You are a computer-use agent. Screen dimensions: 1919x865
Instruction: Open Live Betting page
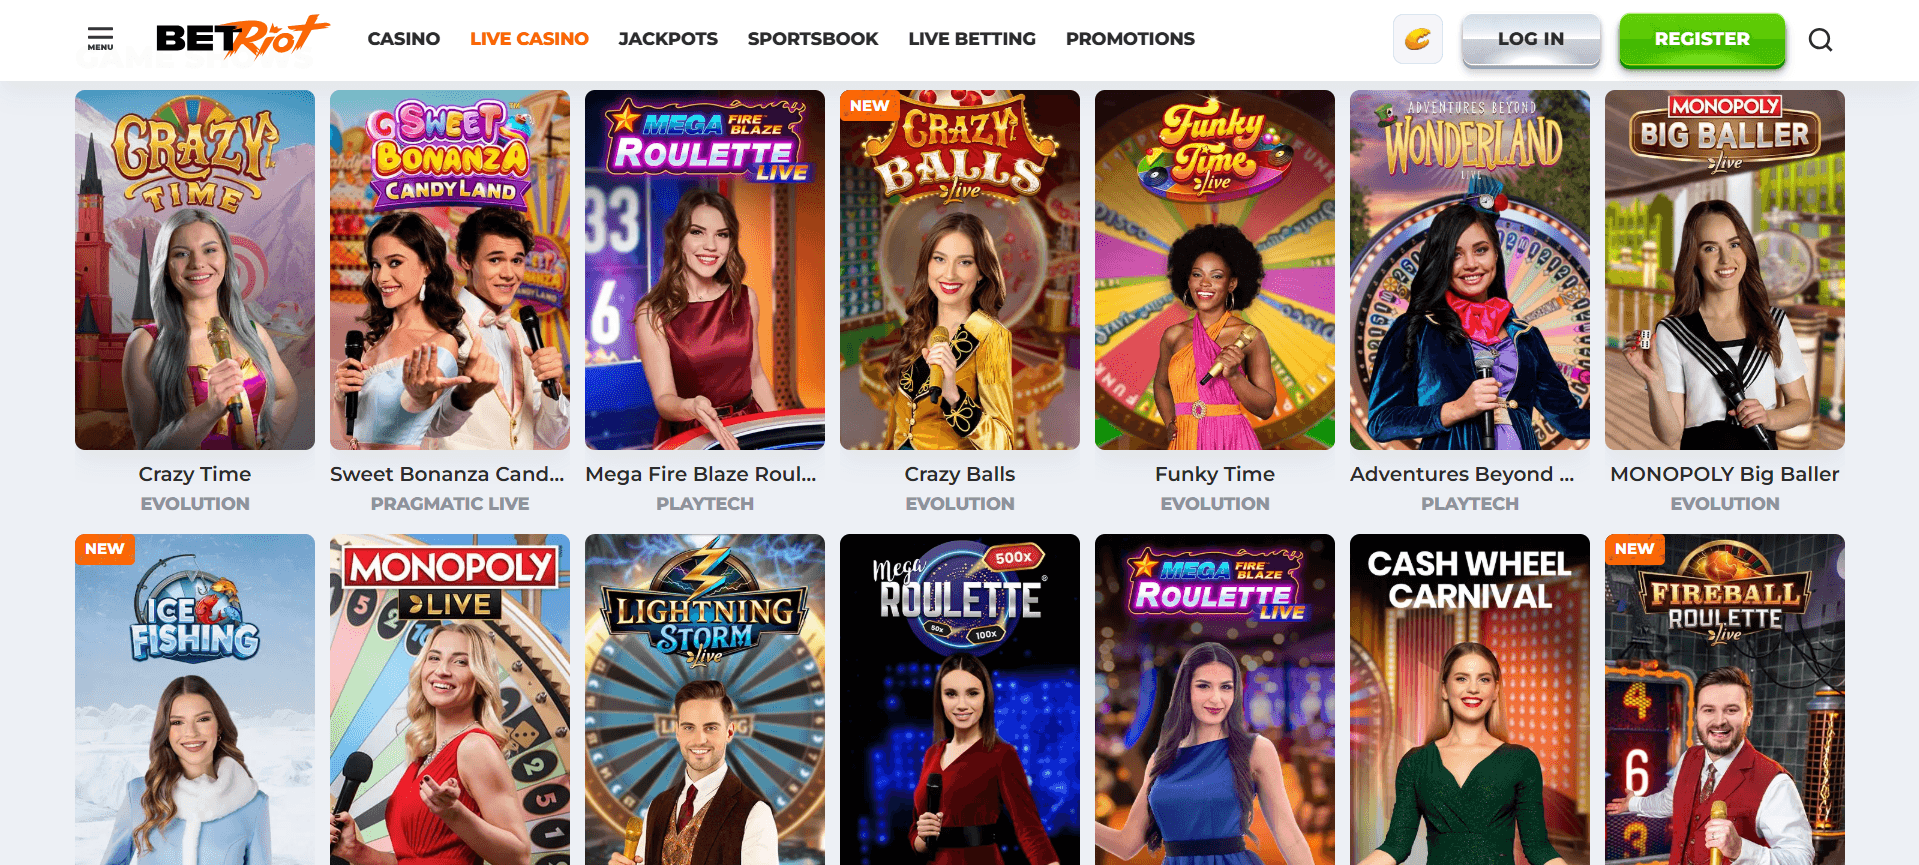[972, 39]
